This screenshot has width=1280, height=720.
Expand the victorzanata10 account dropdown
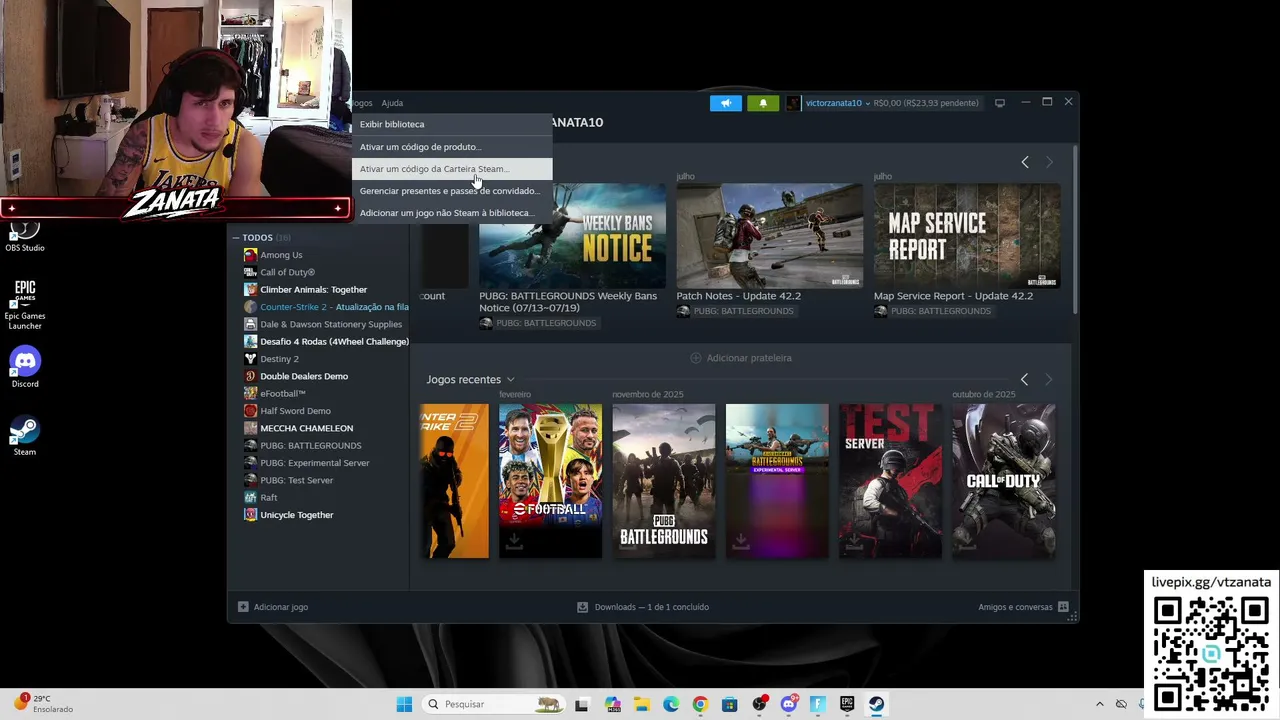pos(867,103)
